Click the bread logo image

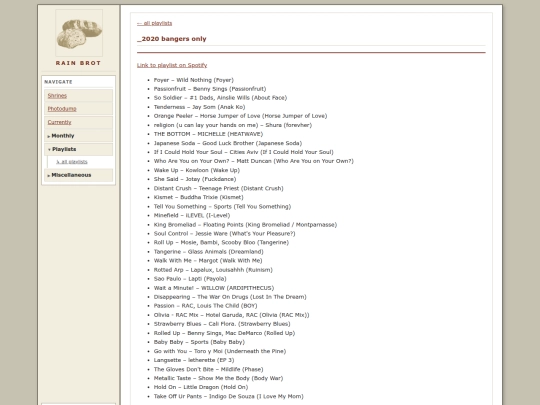pos(79,33)
